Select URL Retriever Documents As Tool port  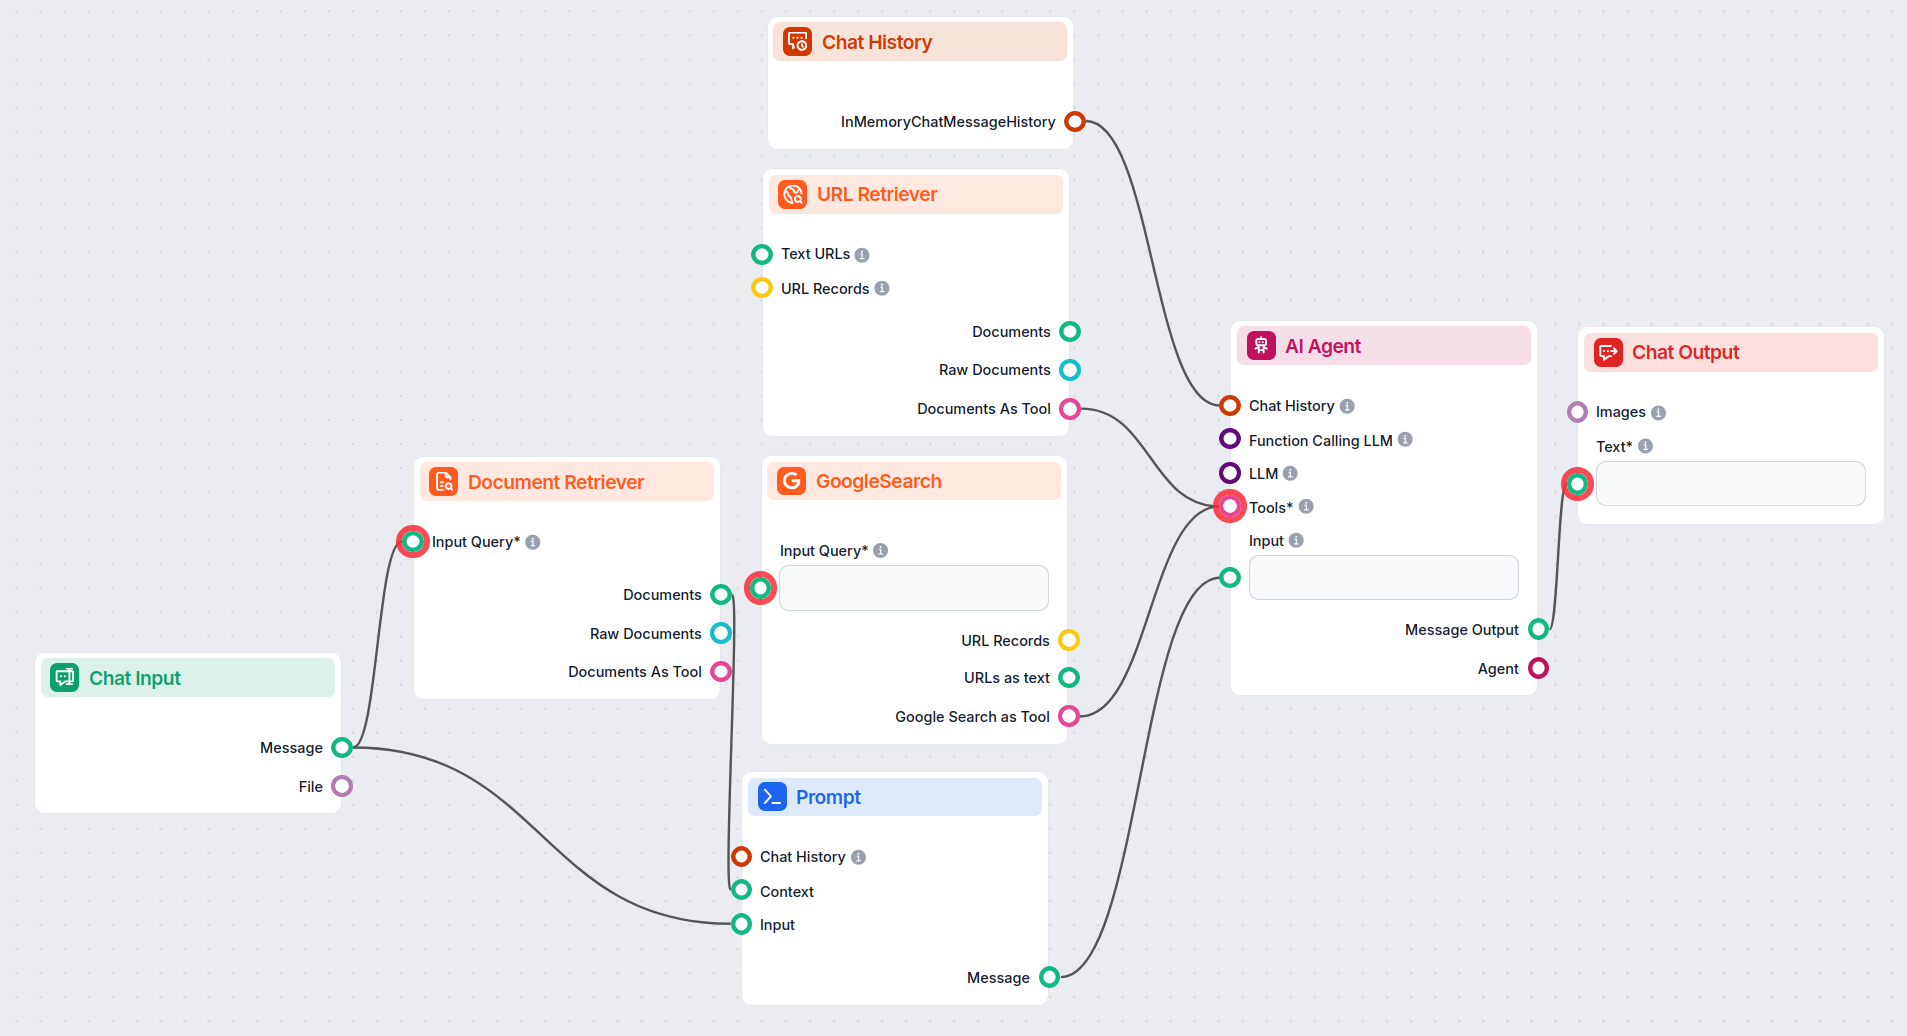click(x=1070, y=408)
